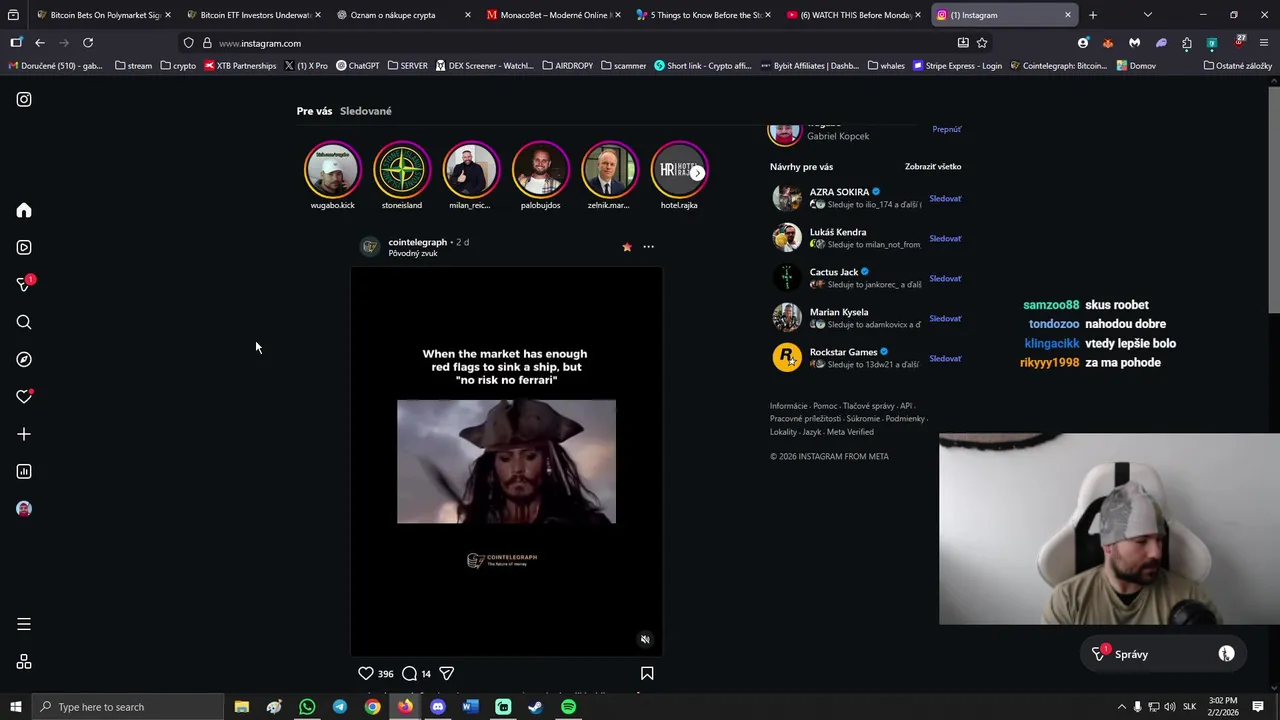Open a new browser tab with plus

pyautogui.click(x=1093, y=15)
